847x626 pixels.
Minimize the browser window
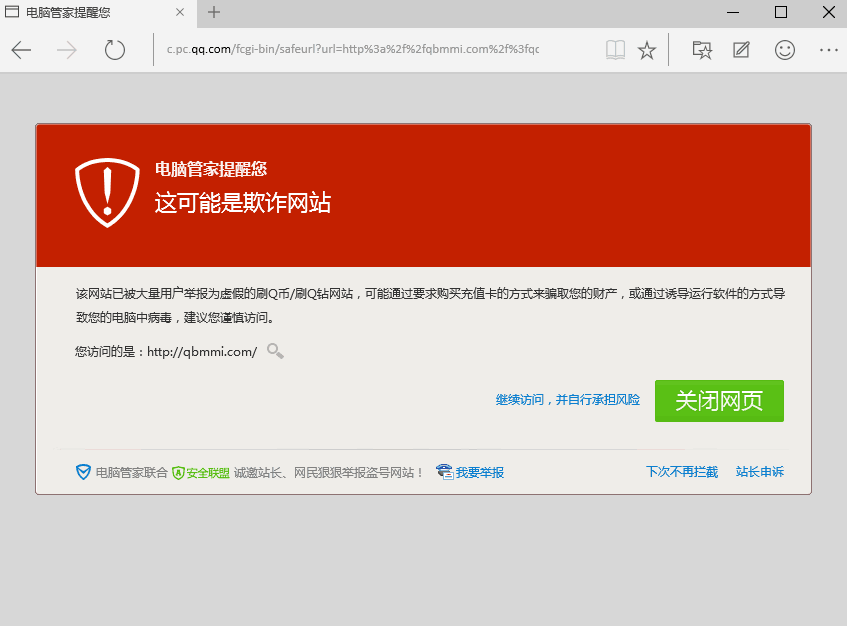733,12
